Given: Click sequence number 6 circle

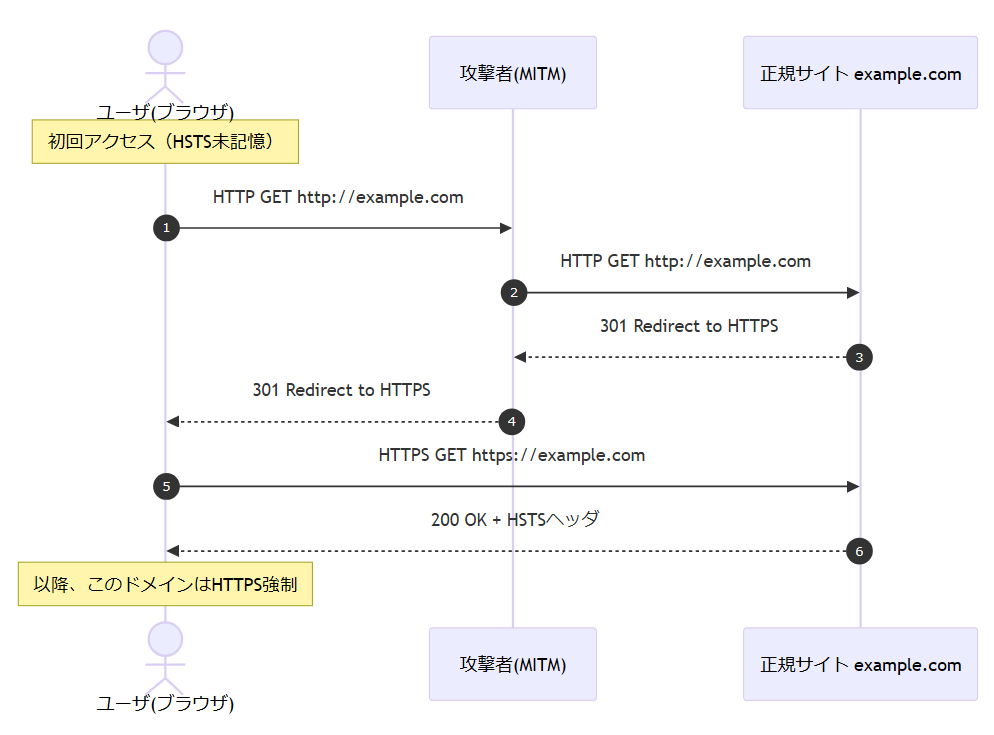Looking at the screenshot, I should 859,551.
